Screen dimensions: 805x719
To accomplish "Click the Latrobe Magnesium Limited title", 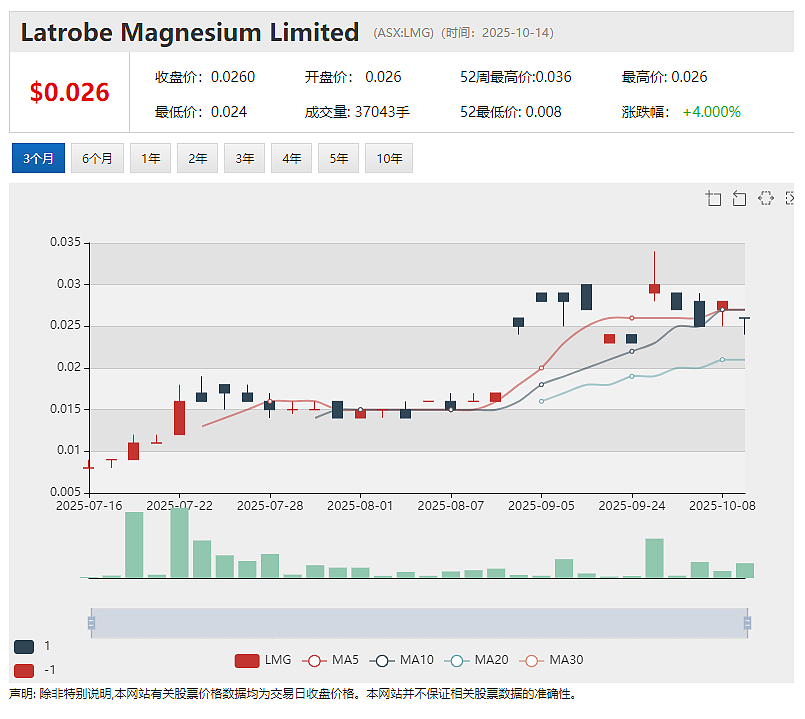I will [x=189, y=32].
